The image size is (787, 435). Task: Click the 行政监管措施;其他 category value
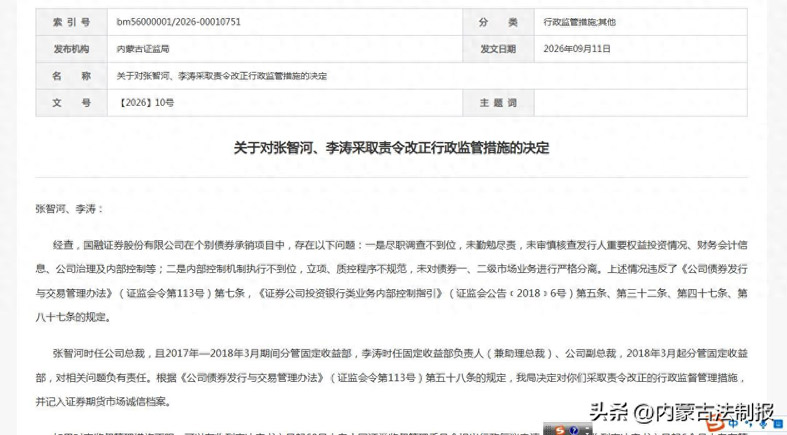point(579,22)
